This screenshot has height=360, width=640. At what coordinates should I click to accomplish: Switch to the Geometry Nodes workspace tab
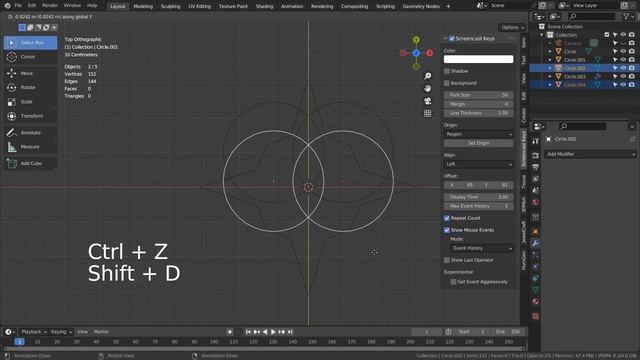[x=421, y=6]
